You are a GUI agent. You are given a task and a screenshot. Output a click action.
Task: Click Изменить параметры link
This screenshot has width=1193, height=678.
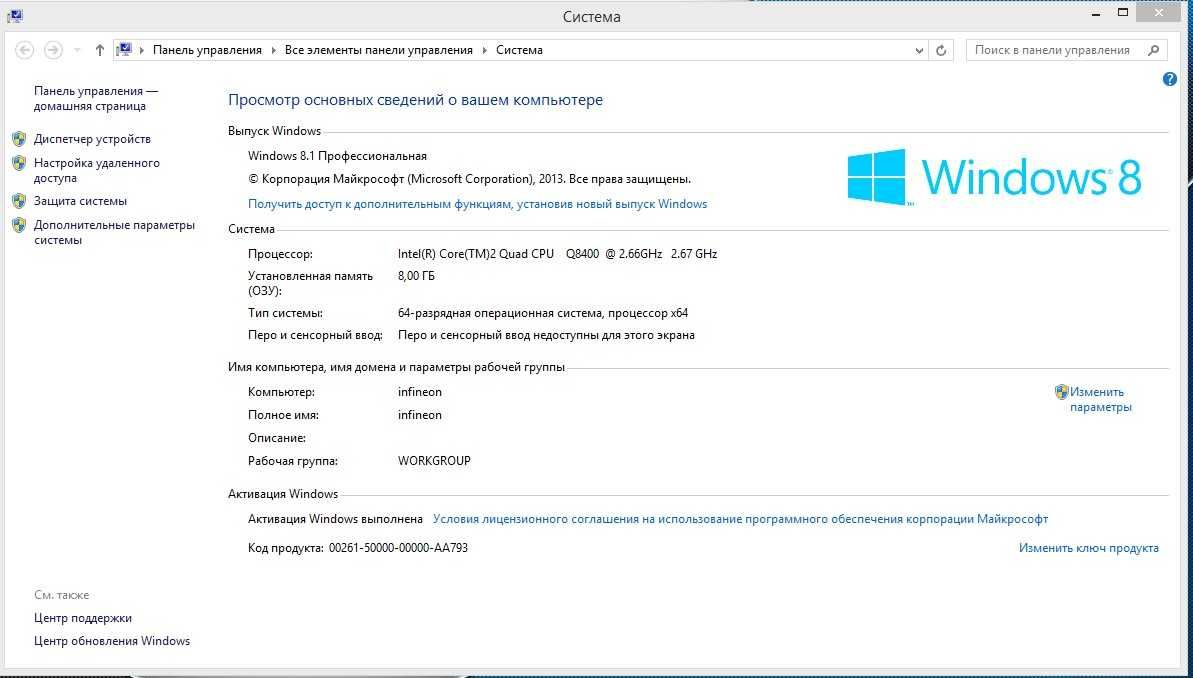coord(1100,399)
